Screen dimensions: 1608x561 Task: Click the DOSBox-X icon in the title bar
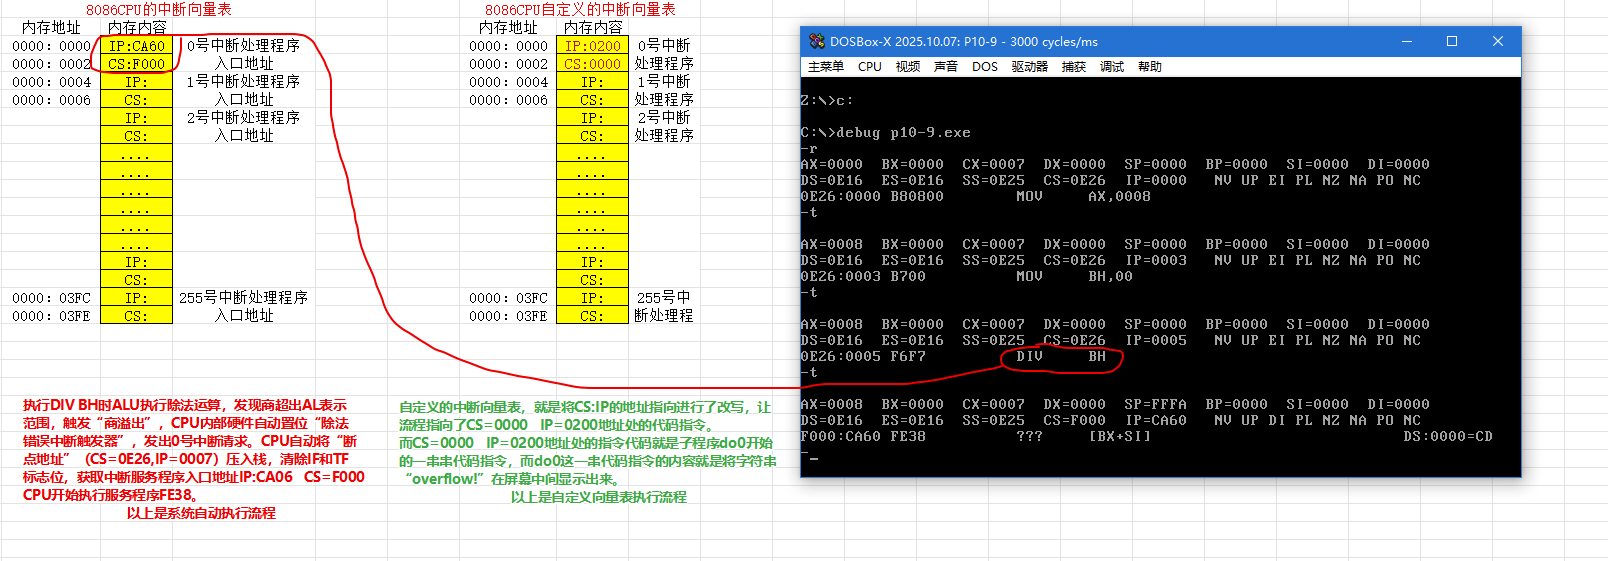click(x=817, y=41)
